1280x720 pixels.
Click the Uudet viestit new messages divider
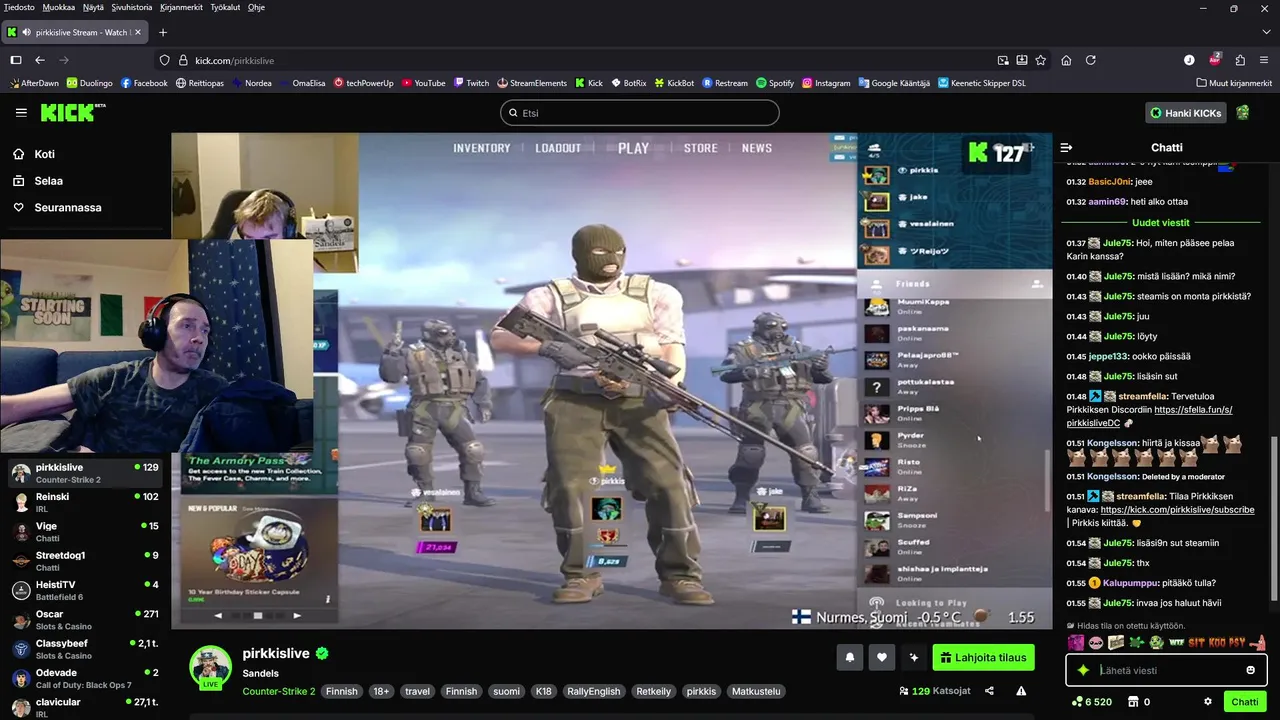(x=1160, y=222)
